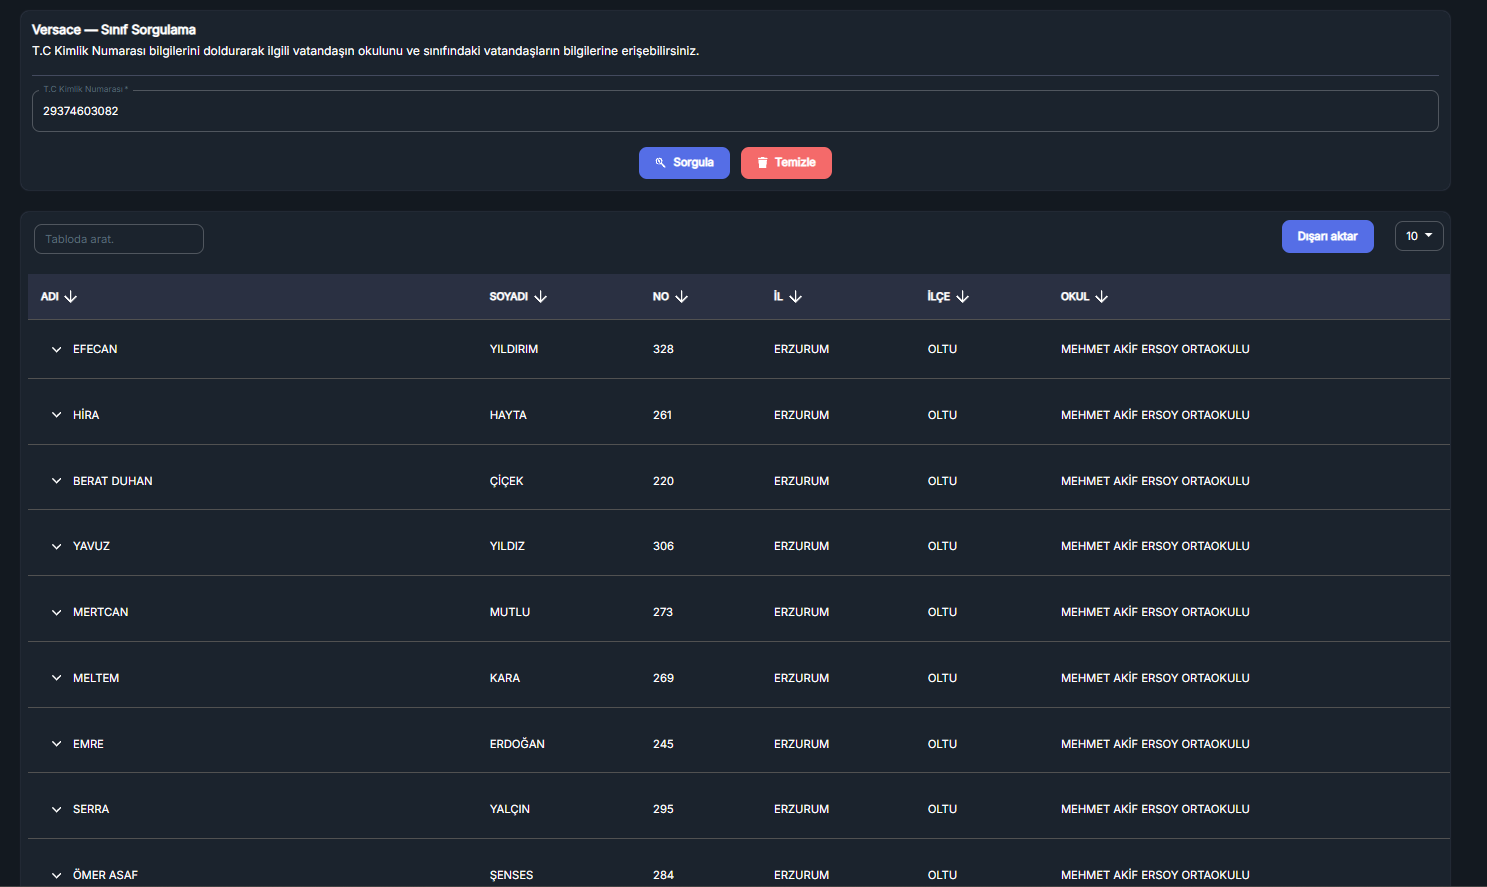This screenshot has height=887, width=1487.
Task: Click student number 261
Action: (662, 415)
